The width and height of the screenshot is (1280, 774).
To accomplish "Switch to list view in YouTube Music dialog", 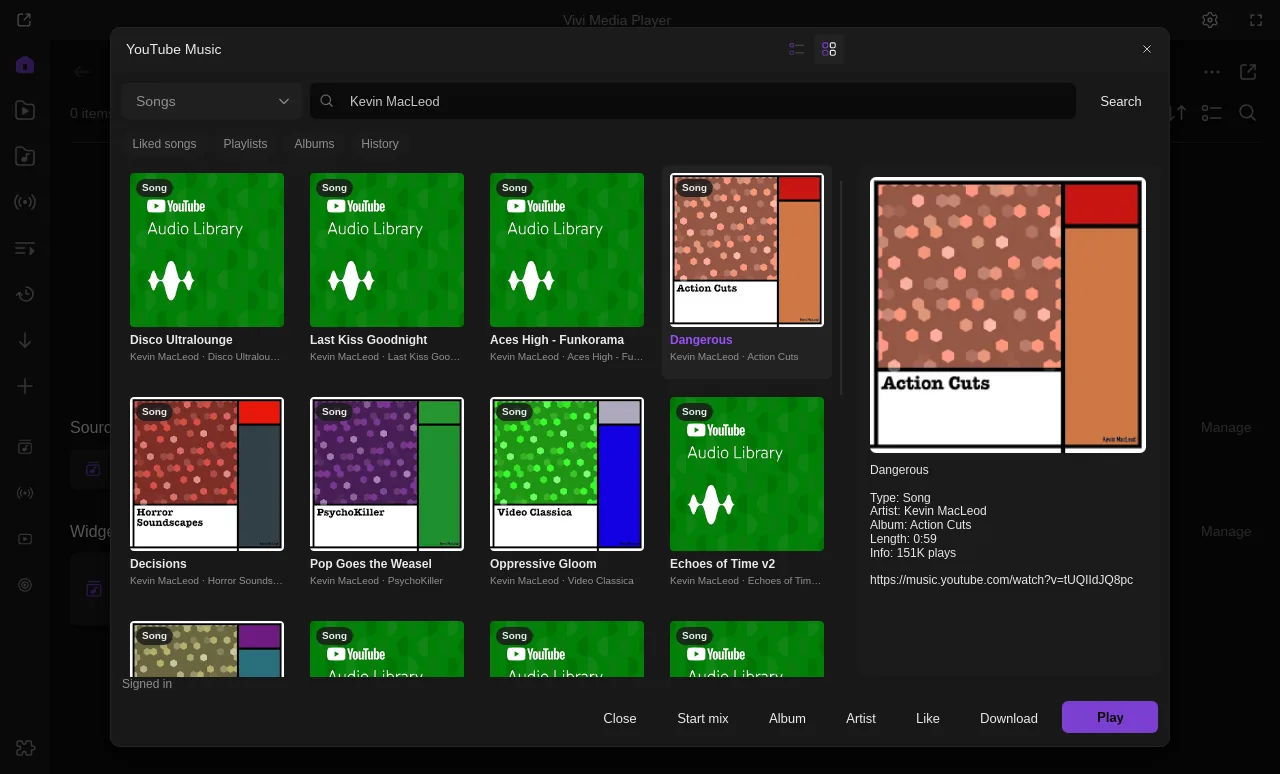I will point(797,49).
